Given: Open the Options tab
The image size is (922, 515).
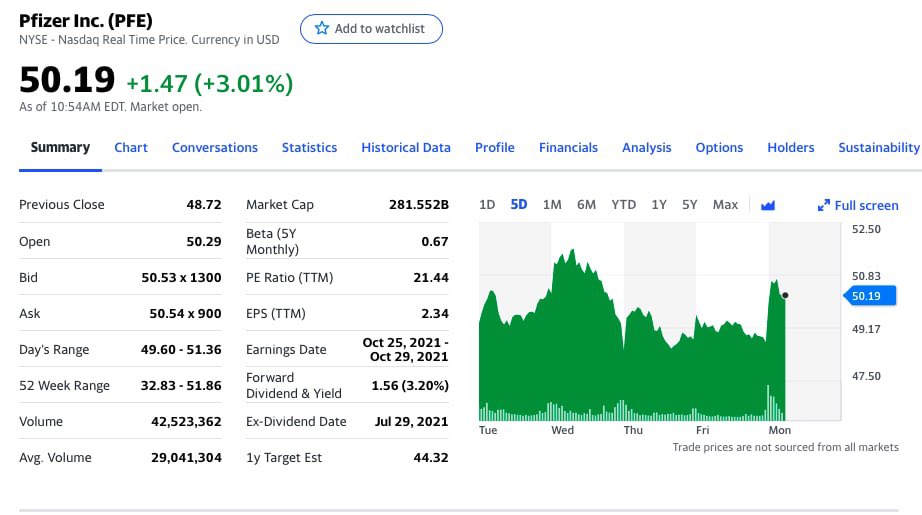Looking at the screenshot, I should [x=719, y=148].
